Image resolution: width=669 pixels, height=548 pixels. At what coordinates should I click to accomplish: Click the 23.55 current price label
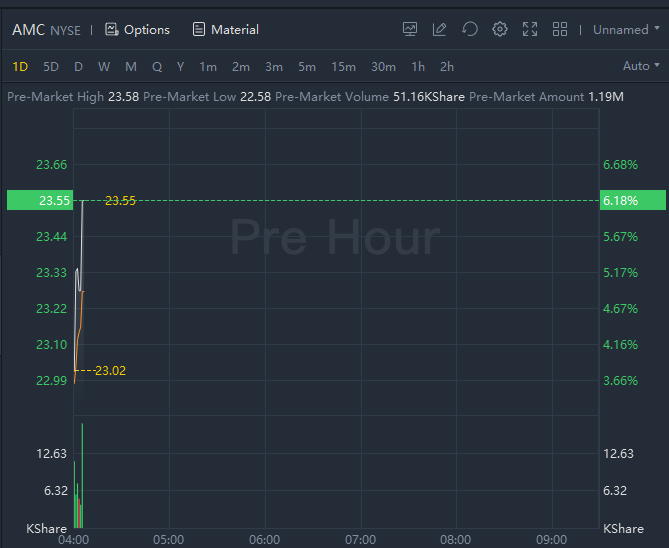54,201
